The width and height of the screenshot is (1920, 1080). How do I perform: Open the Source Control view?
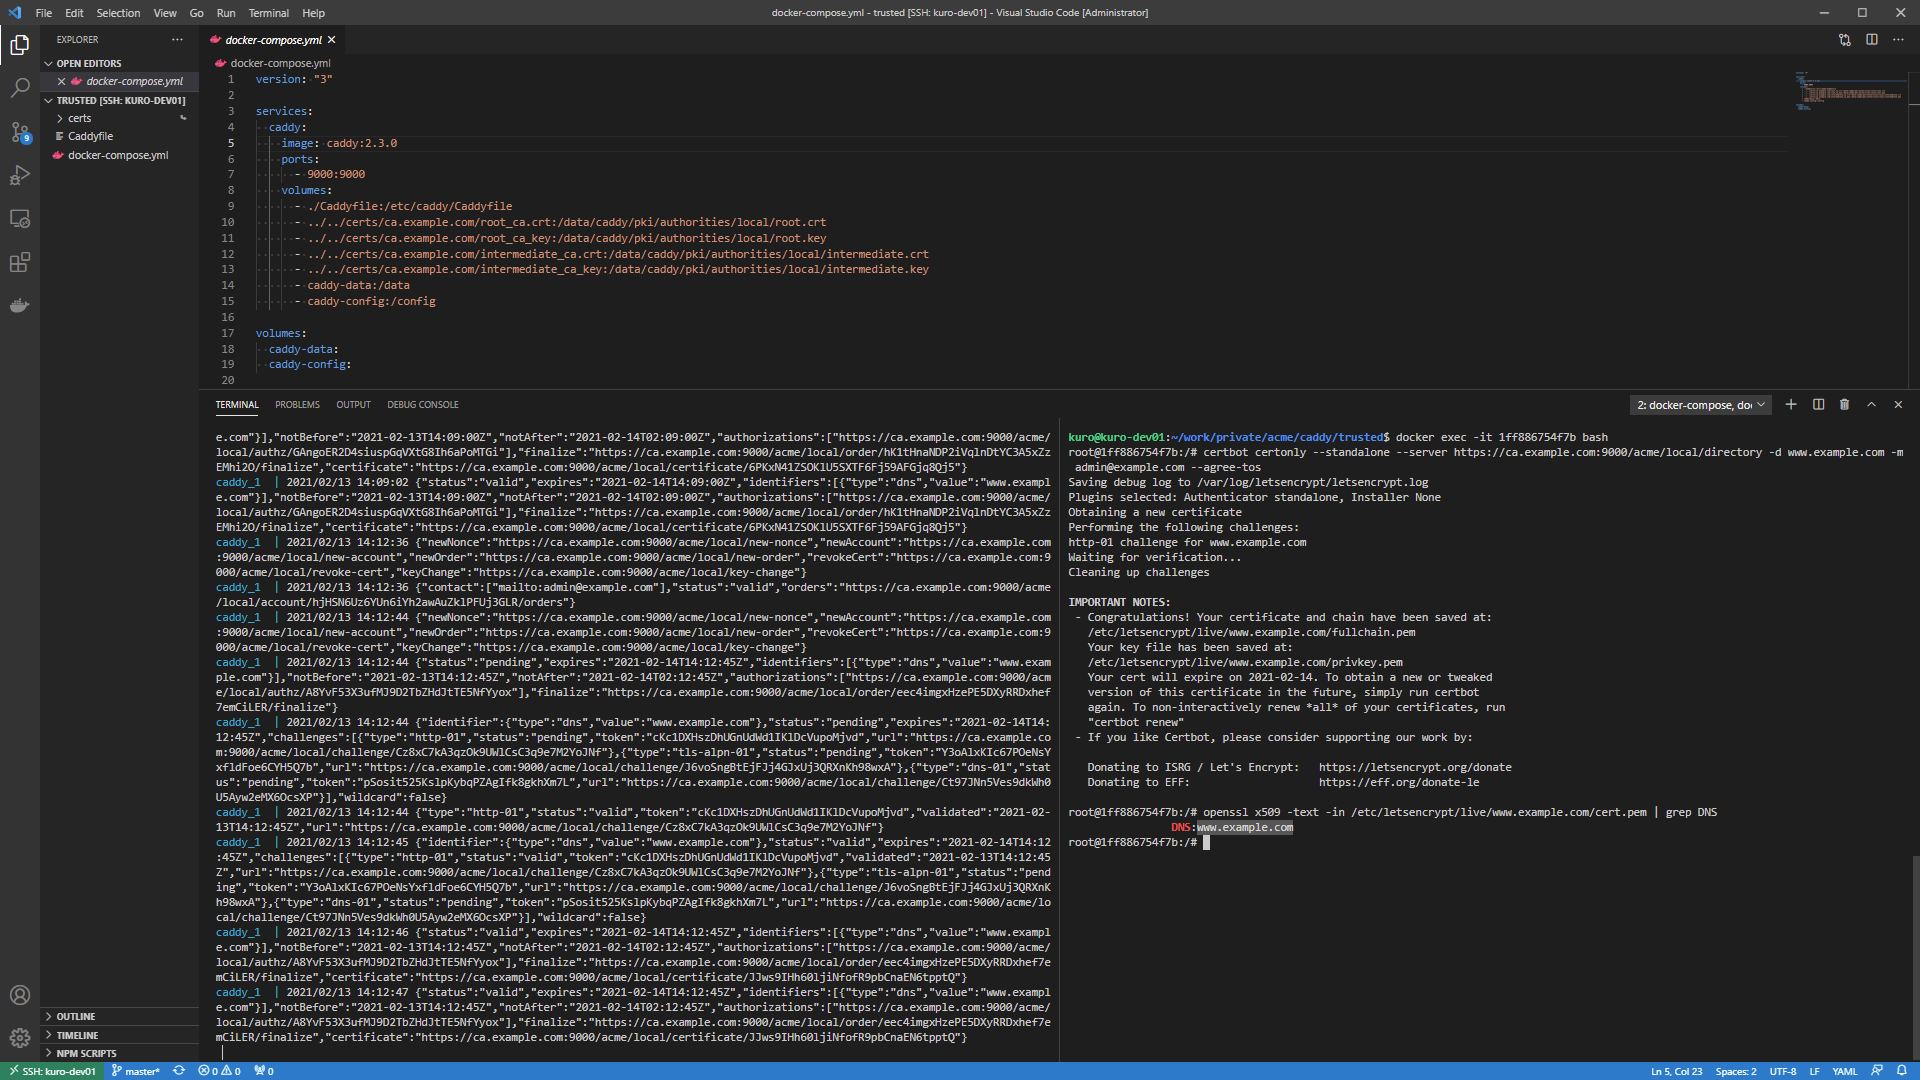(x=20, y=132)
